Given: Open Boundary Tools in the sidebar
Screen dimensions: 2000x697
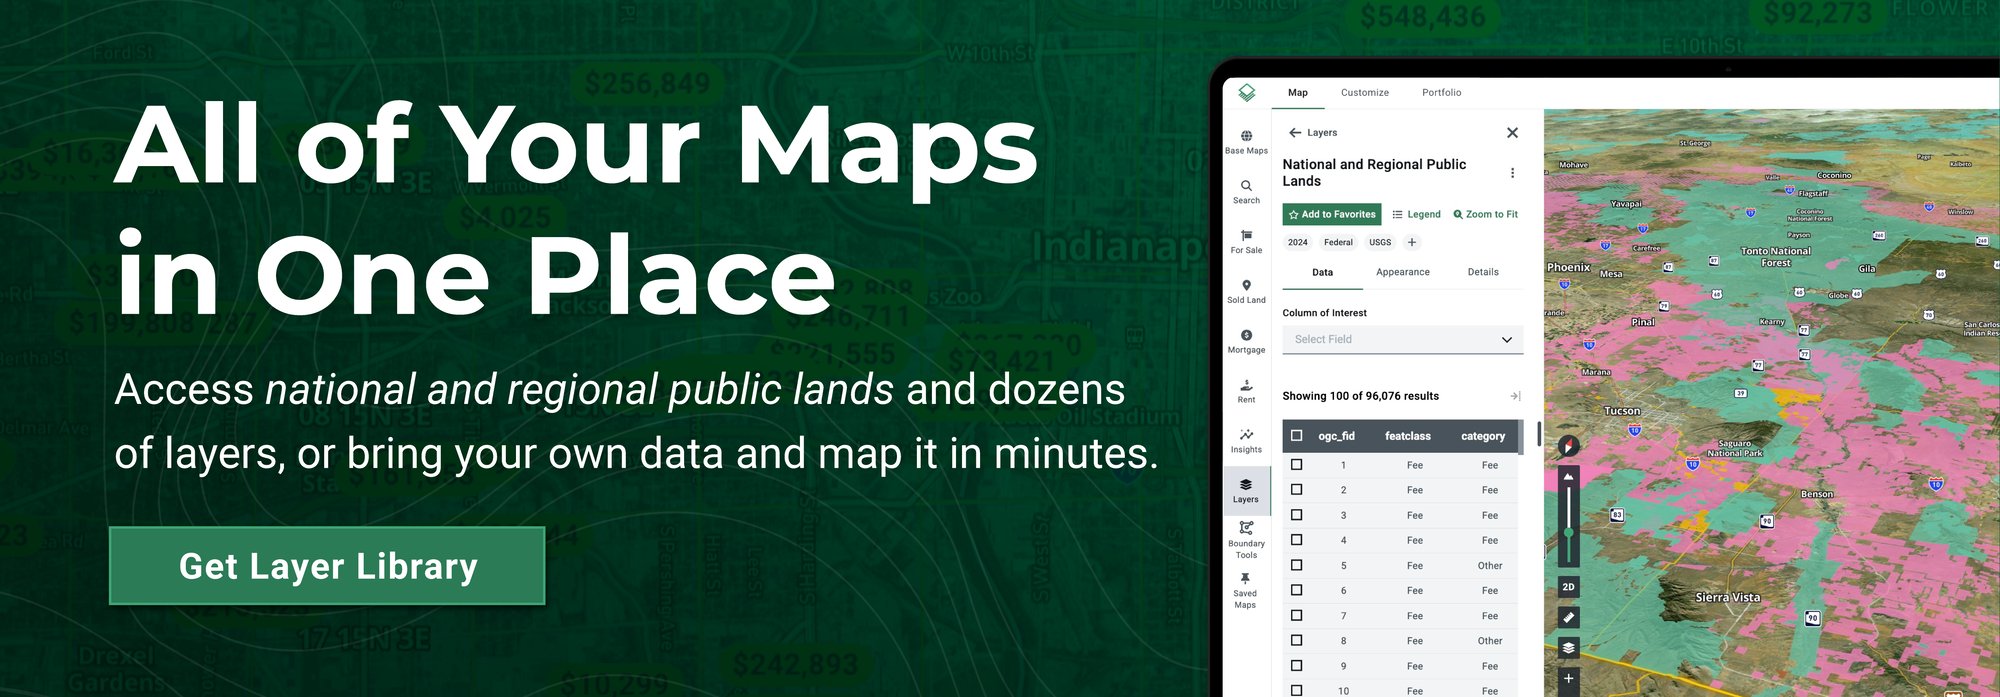Looking at the screenshot, I should (1246, 539).
